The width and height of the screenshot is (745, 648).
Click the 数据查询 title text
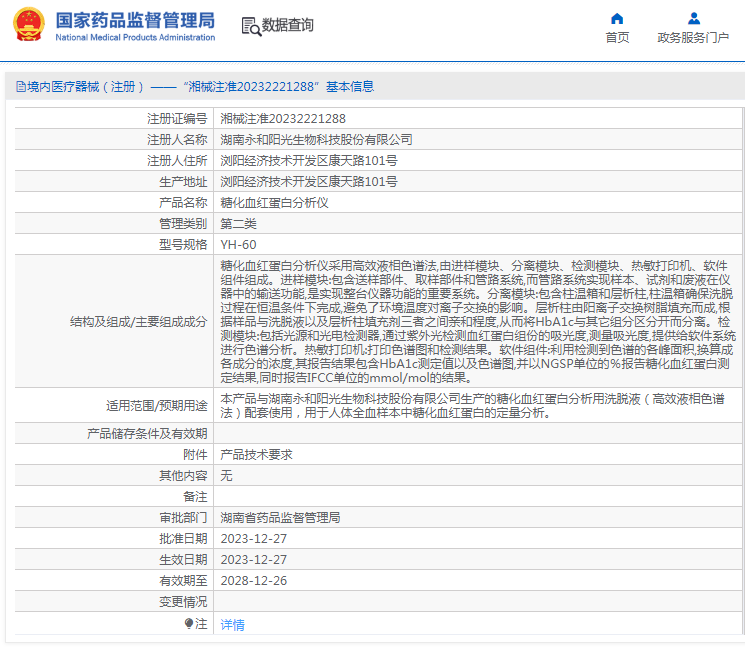click(287, 25)
